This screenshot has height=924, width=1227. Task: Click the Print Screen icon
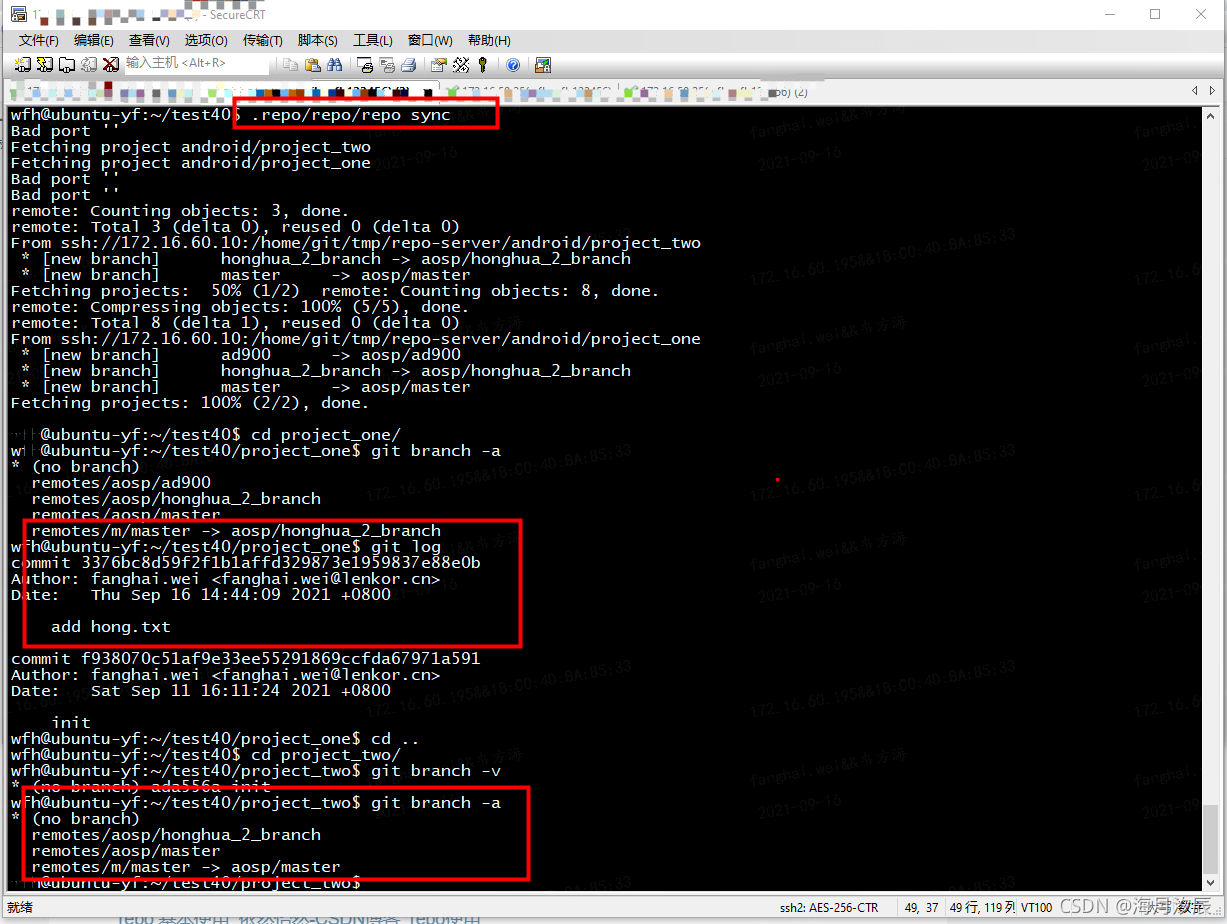[x=365, y=65]
